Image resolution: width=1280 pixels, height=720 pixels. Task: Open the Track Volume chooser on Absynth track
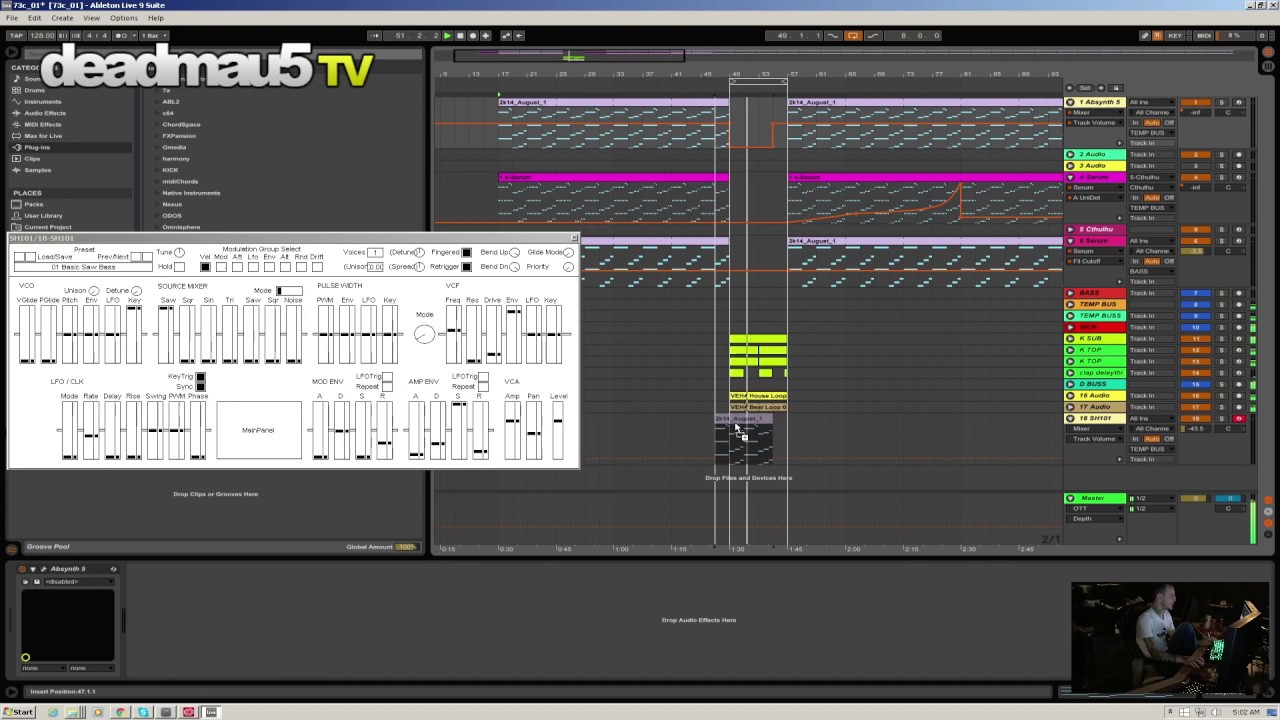pyautogui.click(x=1096, y=123)
